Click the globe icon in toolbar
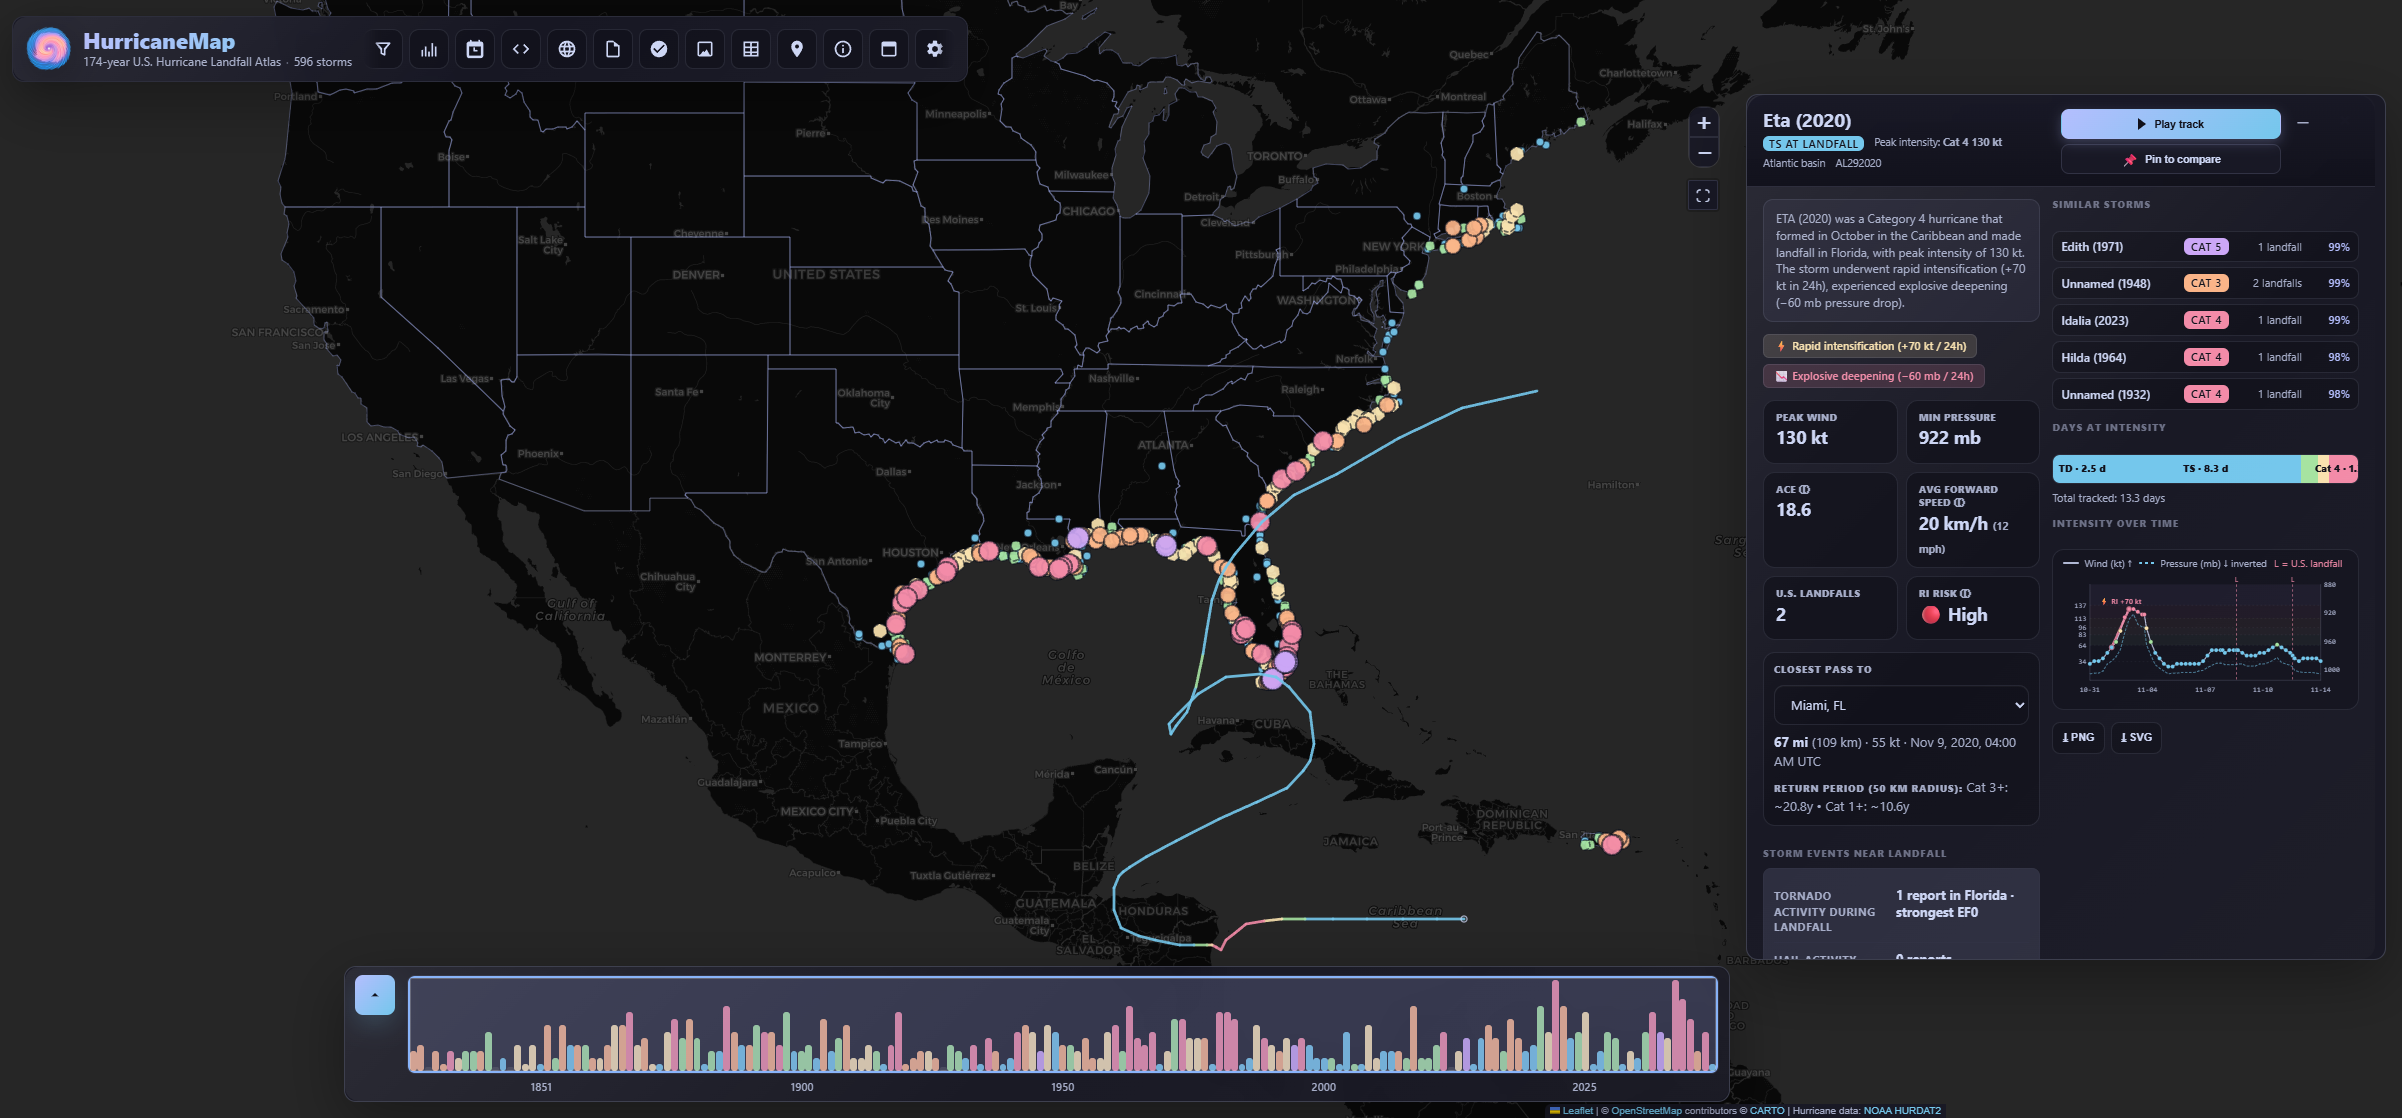2402x1118 pixels. pyautogui.click(x=567, y=49)
